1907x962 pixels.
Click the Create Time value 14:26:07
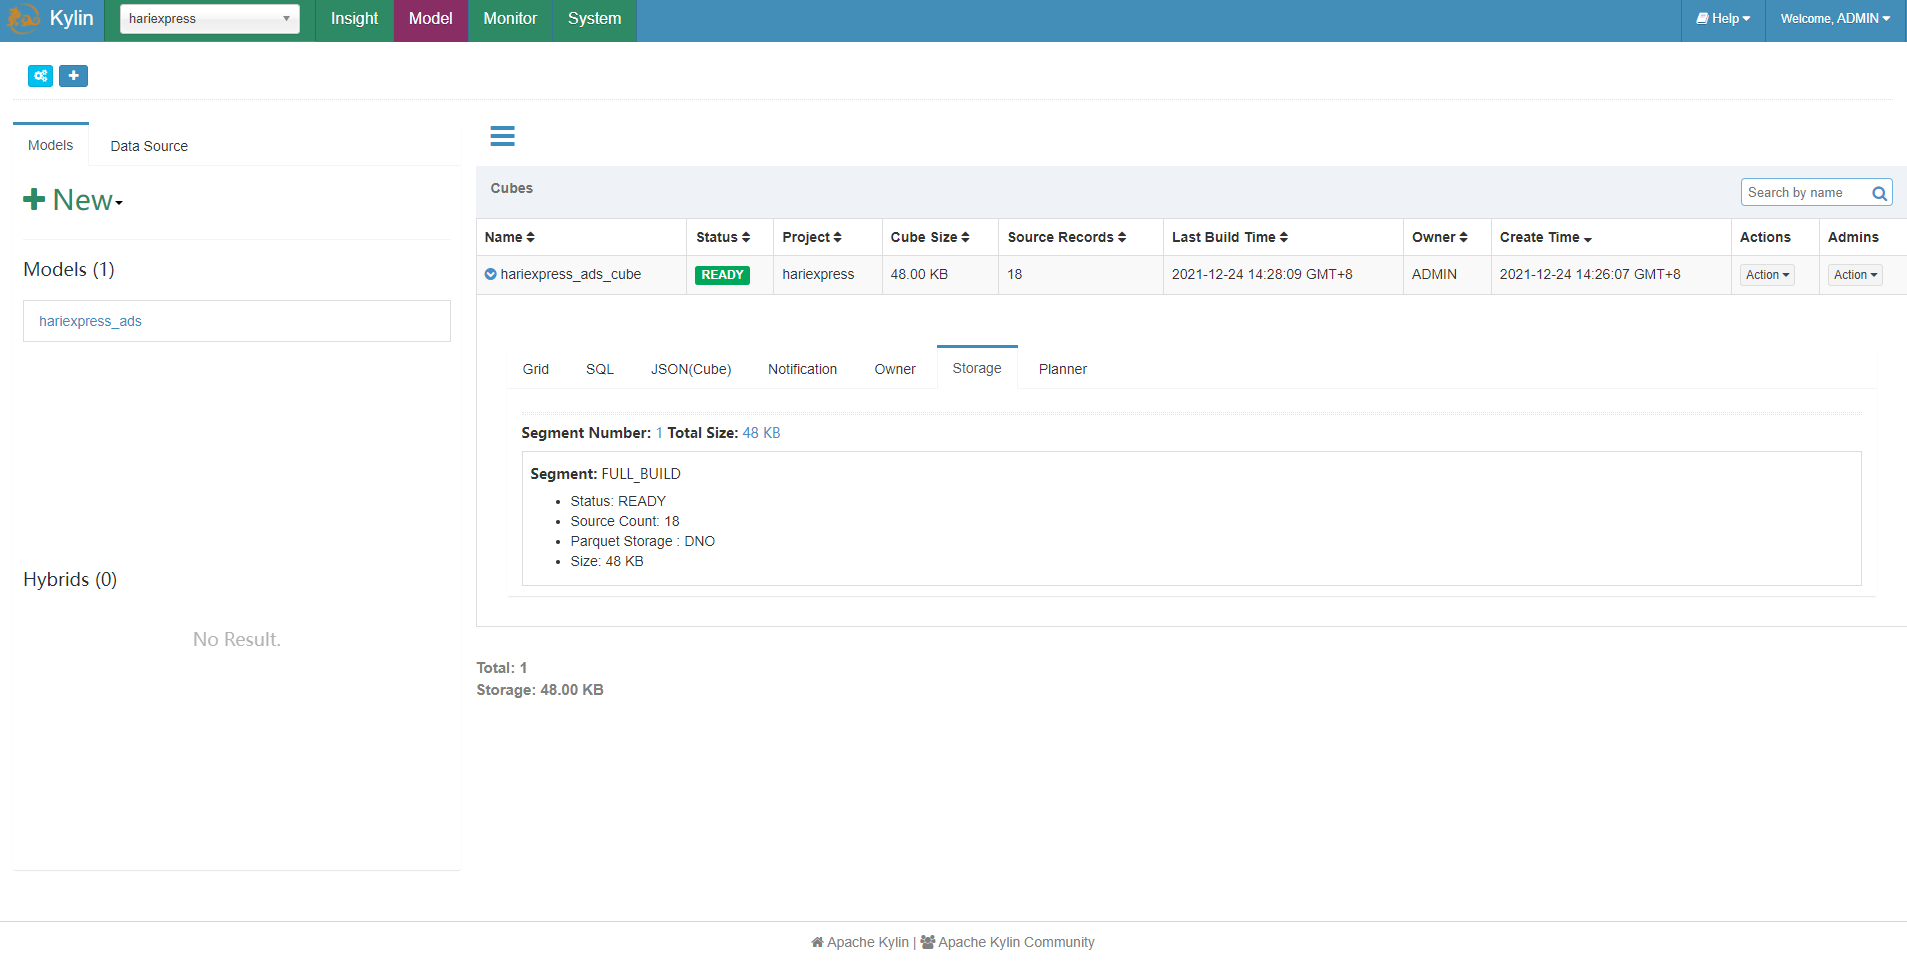pyautogui.click(x=1590, y=274)
